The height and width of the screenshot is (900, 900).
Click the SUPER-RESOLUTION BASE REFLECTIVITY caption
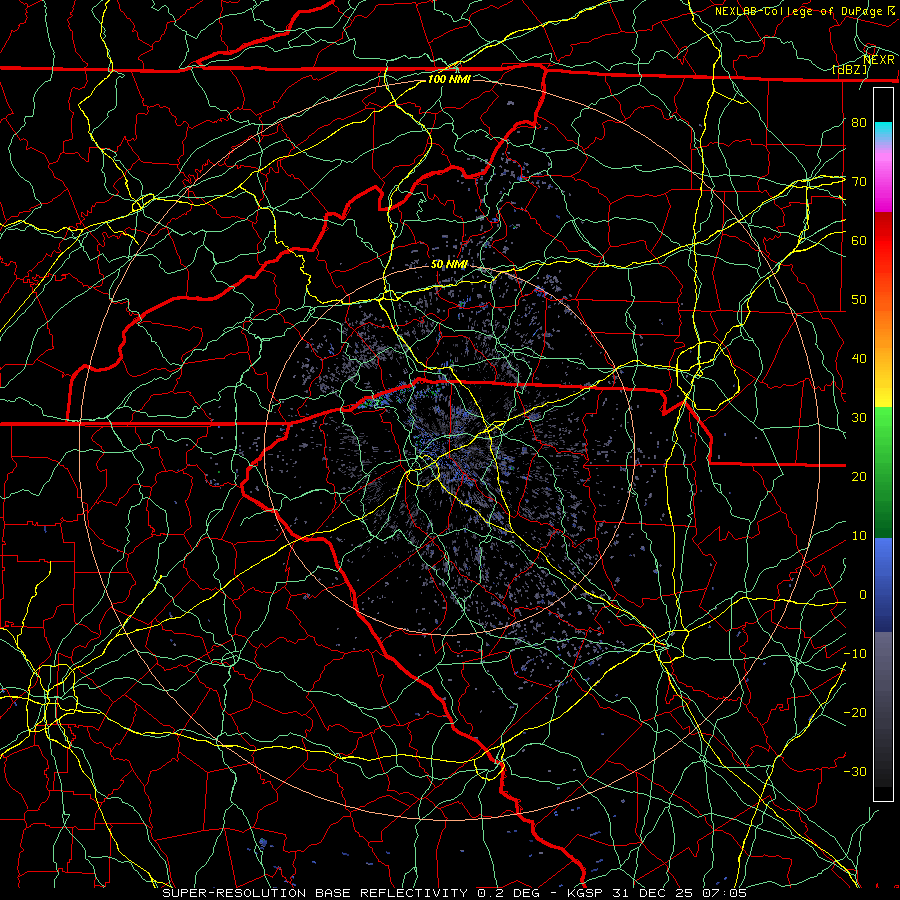[x=315, y=893]
